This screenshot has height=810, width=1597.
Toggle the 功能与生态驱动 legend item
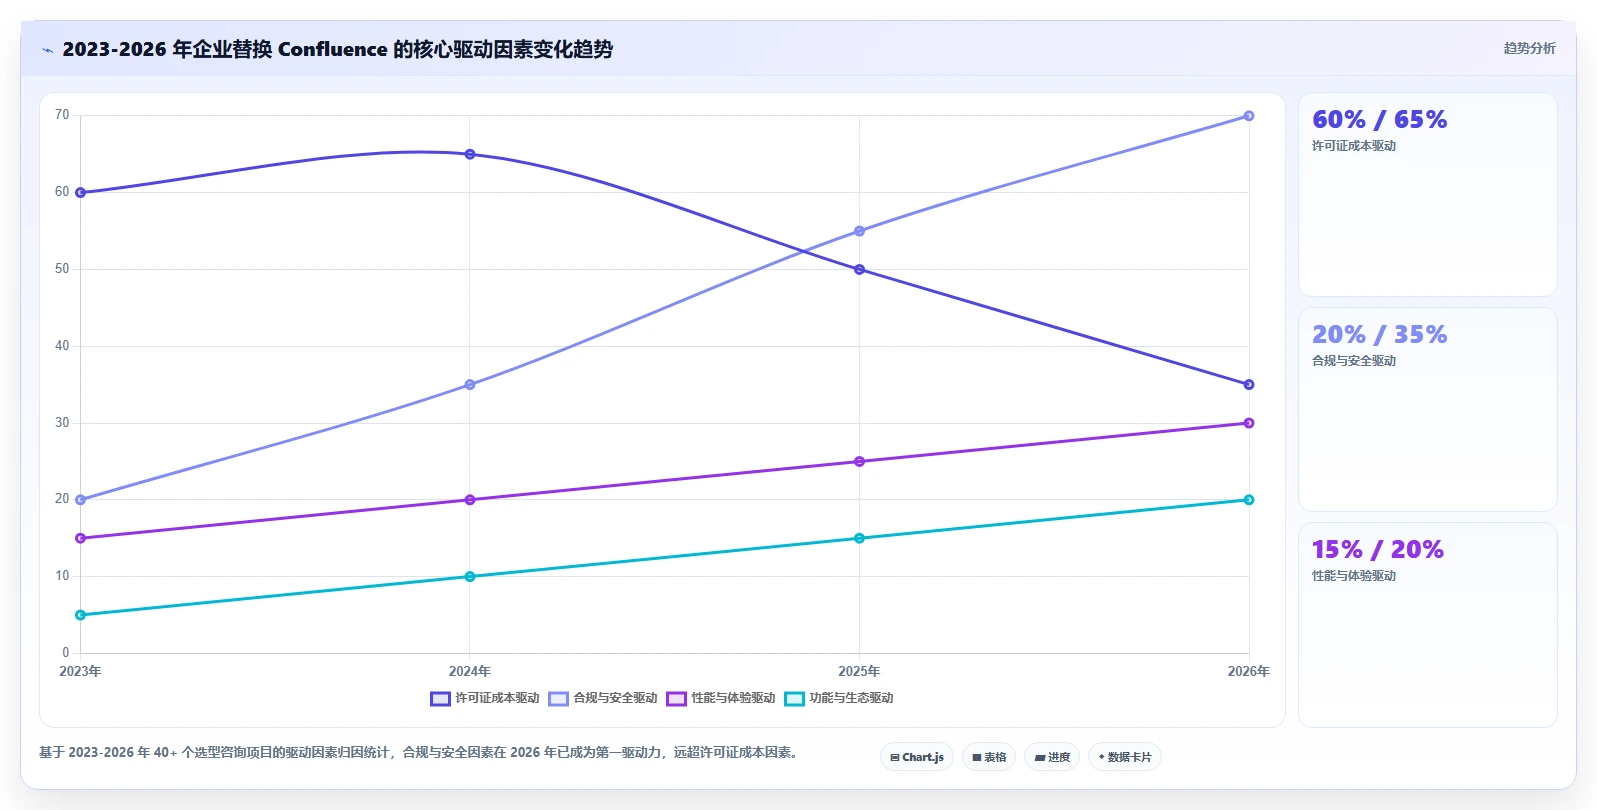[x=839, y=698]
